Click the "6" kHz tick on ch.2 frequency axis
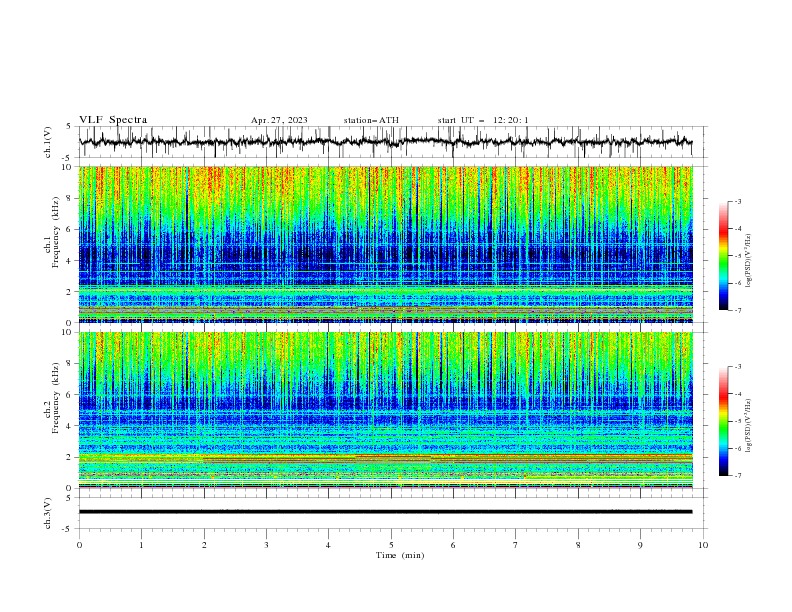This screenshot has width=792, height=612. click(70, 395)
